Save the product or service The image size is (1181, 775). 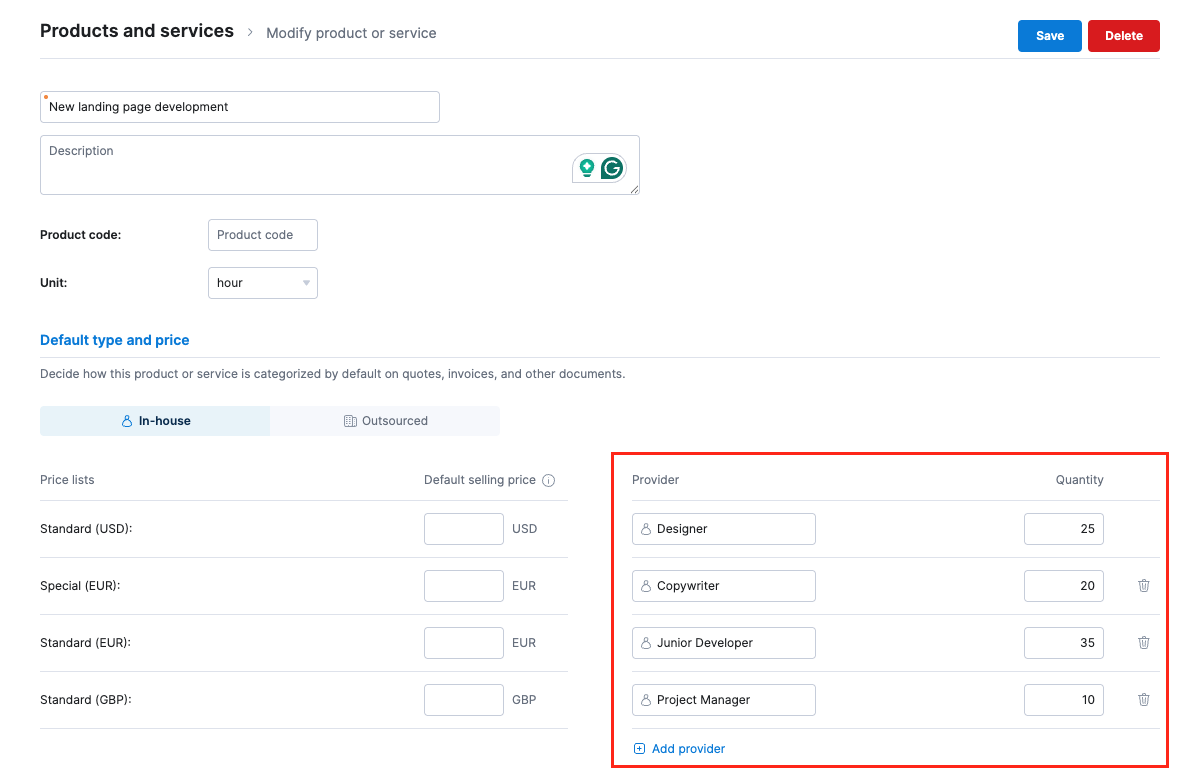1049,35
